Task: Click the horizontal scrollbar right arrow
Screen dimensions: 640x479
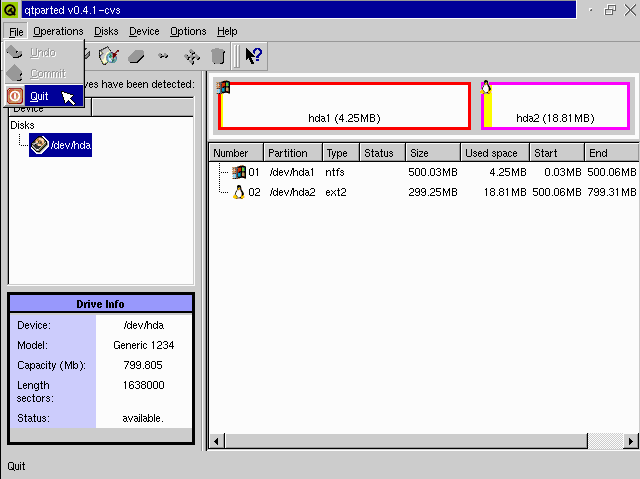Action: tap(631, 441)
